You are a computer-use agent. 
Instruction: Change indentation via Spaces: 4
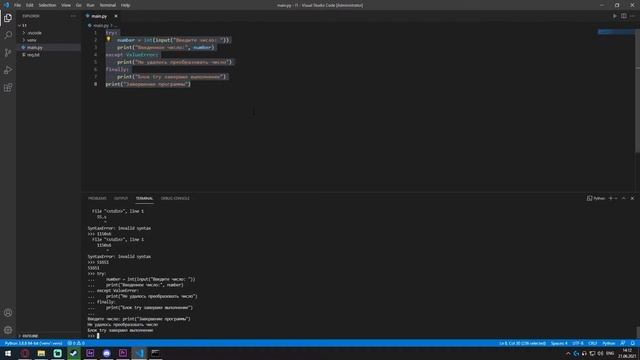pyautogui.click(x=559, y=343)
